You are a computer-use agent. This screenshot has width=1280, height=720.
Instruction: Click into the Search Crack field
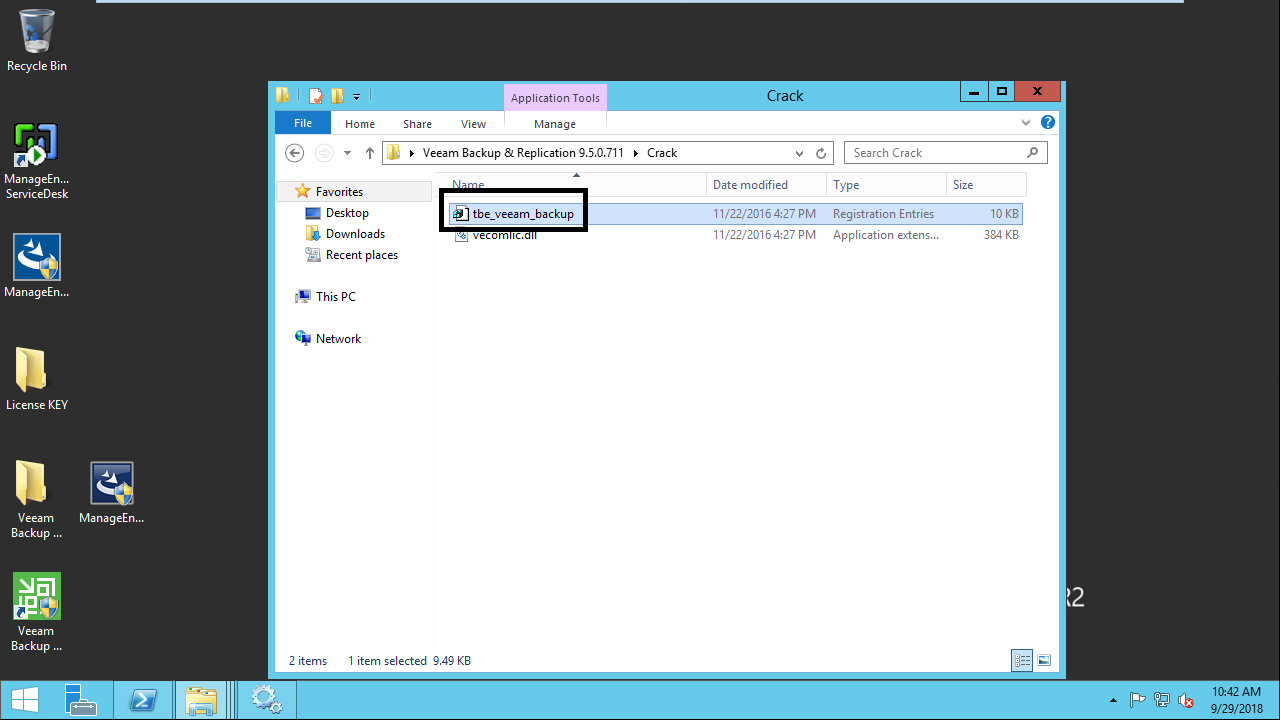pos(935,153)
